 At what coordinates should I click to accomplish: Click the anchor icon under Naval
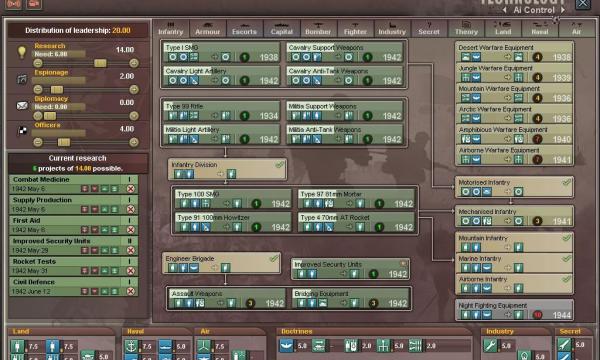click(x=131, y=346)
